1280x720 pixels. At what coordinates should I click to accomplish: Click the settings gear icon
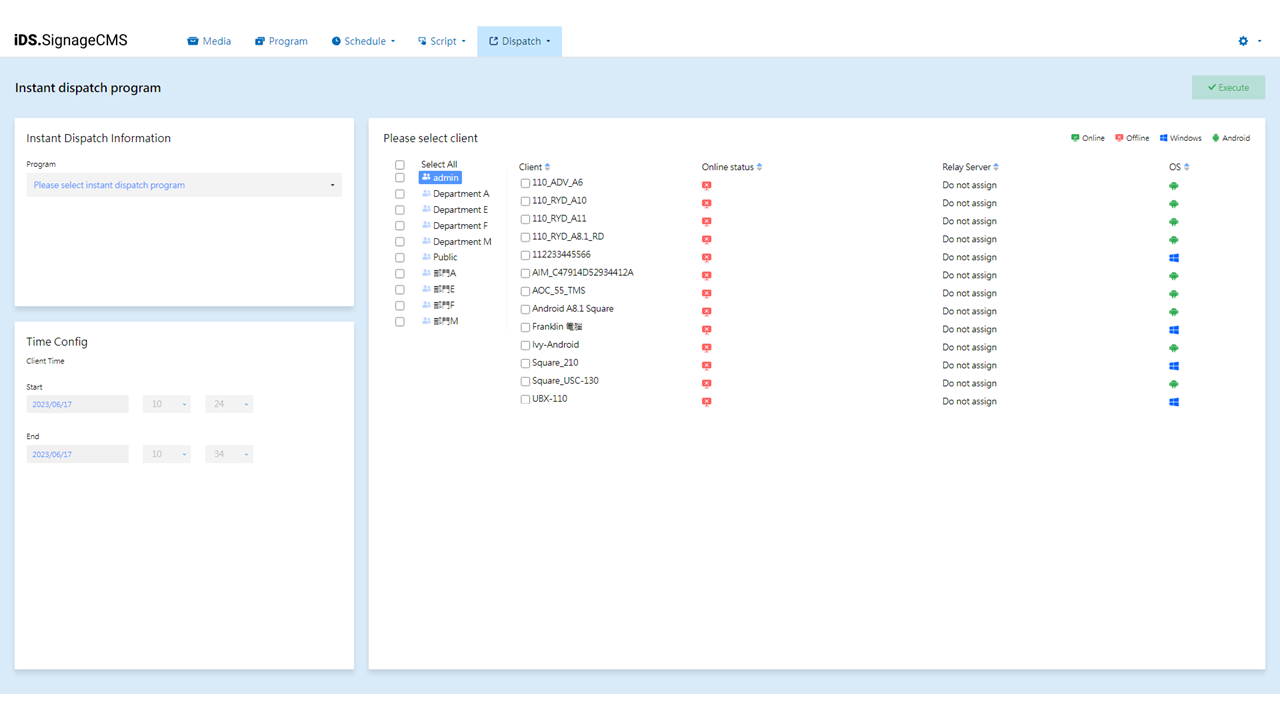[x=1243, y=41]
